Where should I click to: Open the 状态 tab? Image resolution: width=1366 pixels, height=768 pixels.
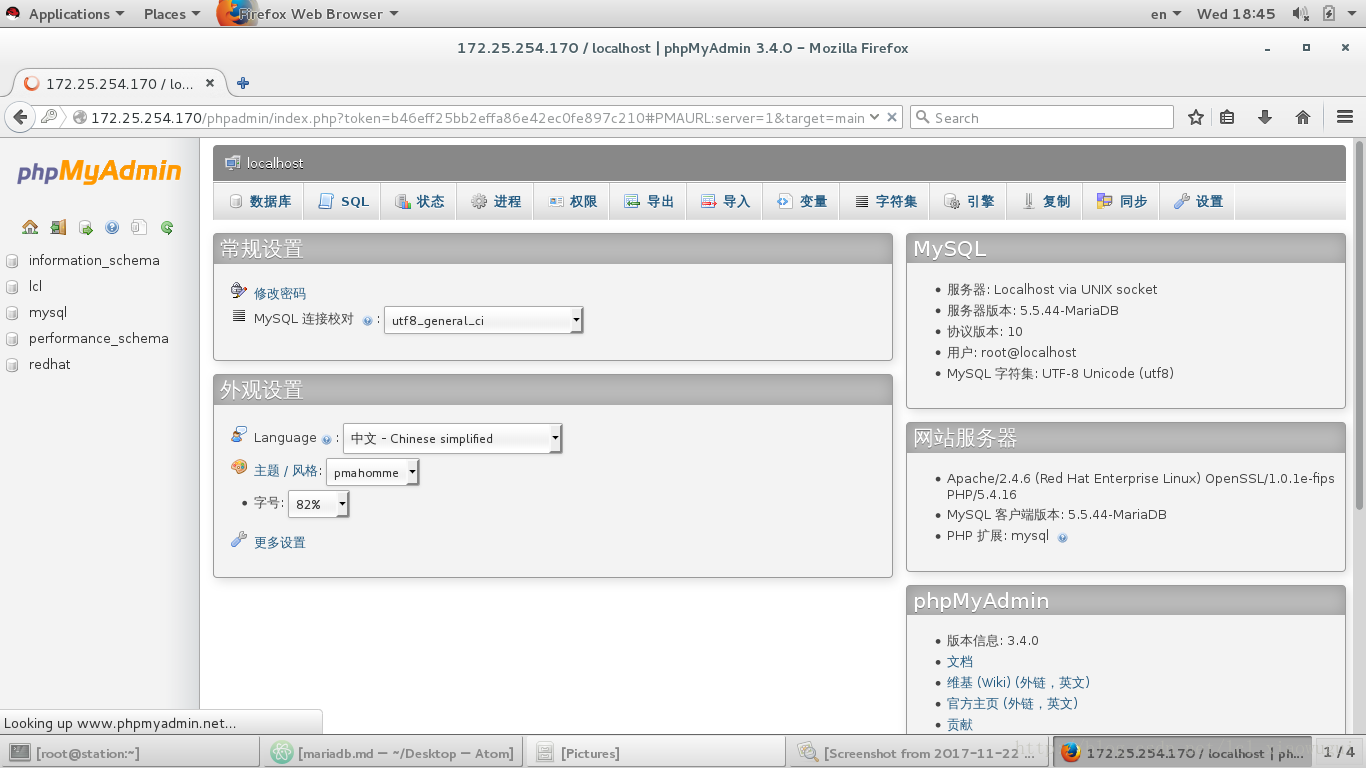pos(419,201)
